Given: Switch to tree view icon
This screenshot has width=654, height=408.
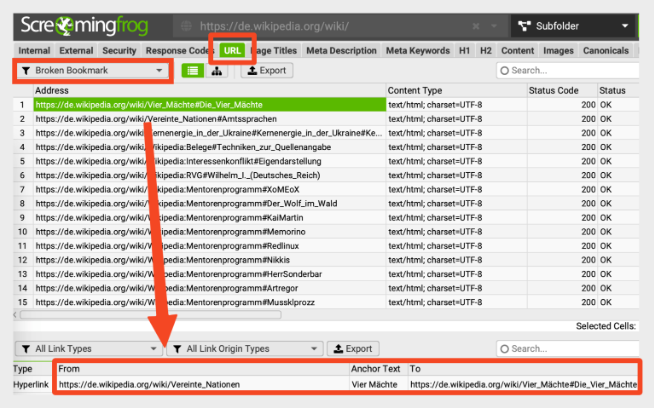Looking at the screenshot, I should coord(216,71).
